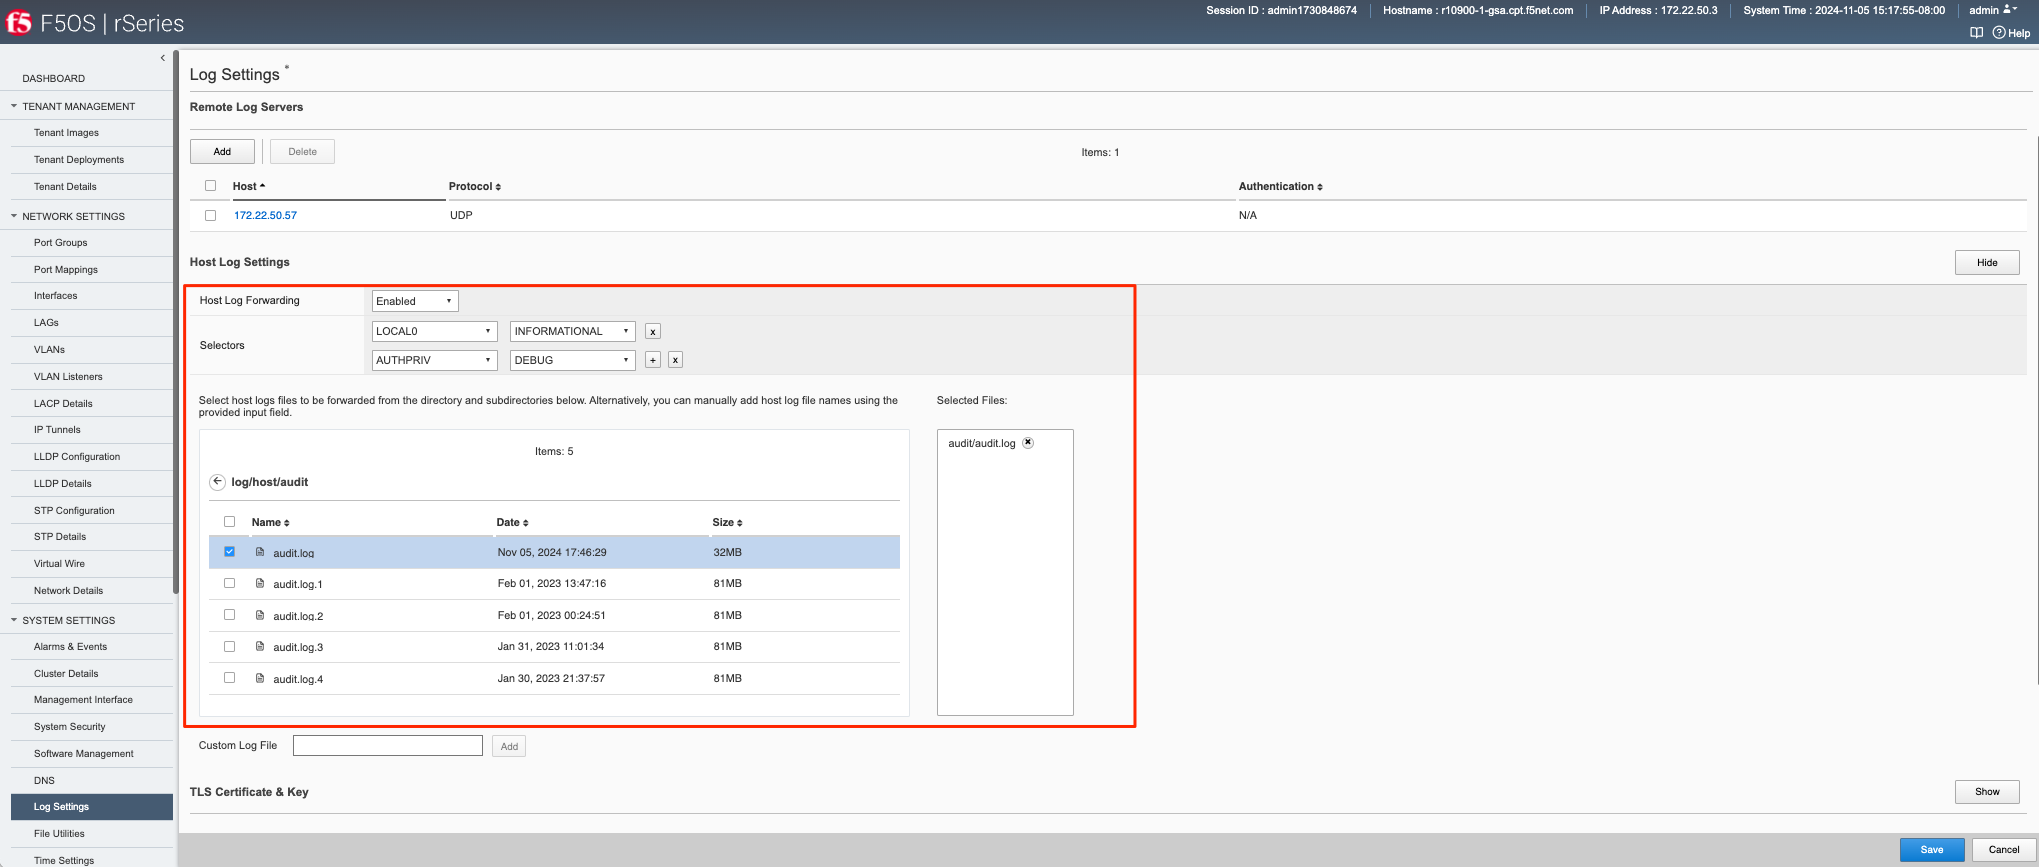Viewport: 2039px width, 867px height.
Task: Open the documentation book icon
Action: point(1976,33)
